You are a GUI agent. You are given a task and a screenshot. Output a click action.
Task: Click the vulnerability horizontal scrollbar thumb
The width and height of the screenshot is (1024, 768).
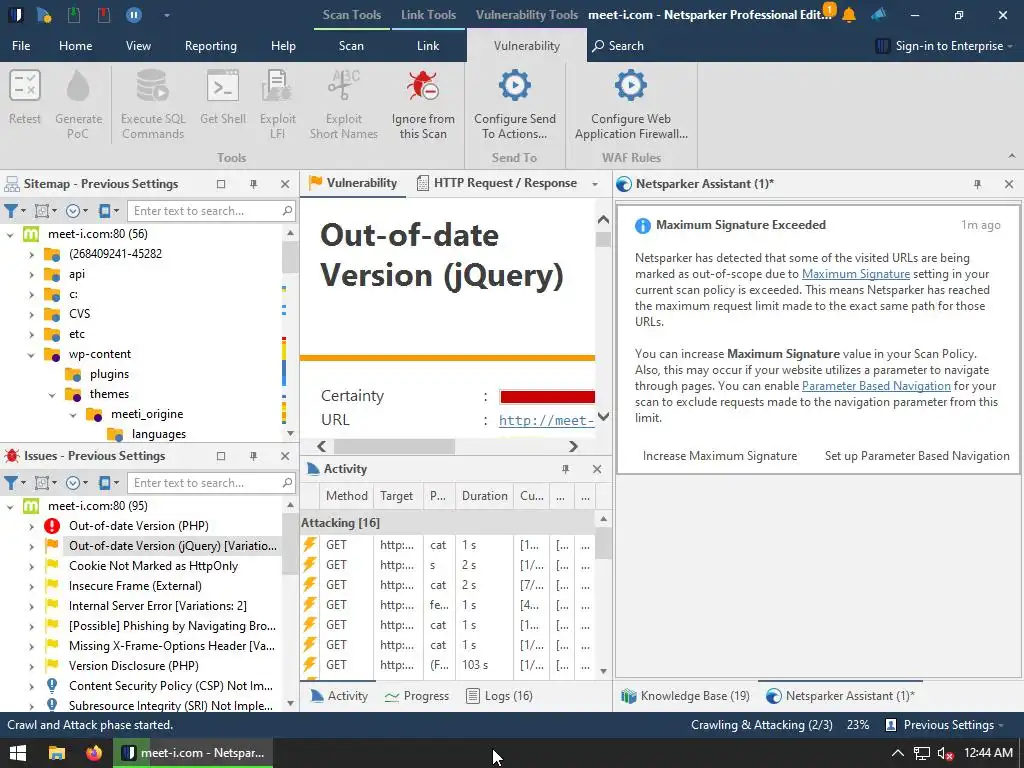pyautogui.click(x=394, y=447)
